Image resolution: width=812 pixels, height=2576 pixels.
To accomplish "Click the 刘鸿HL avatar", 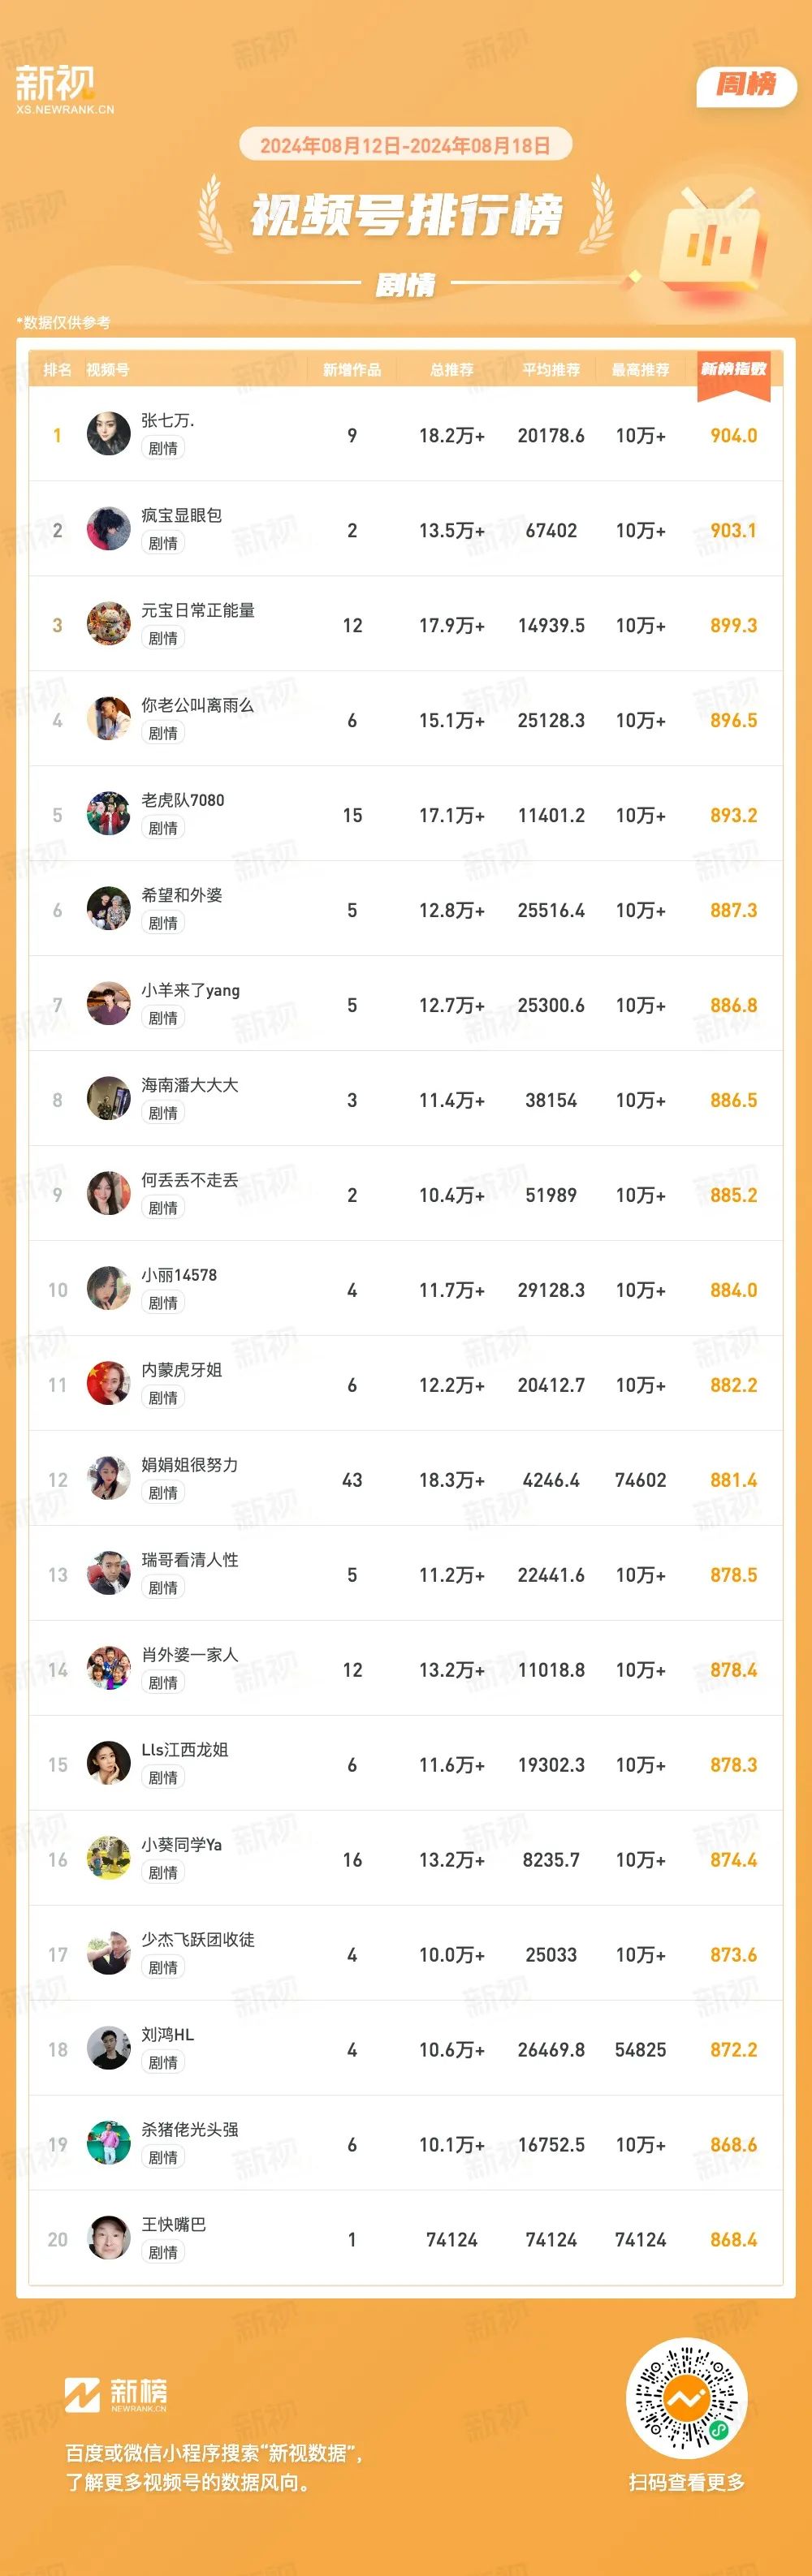I will [108, 2049].
